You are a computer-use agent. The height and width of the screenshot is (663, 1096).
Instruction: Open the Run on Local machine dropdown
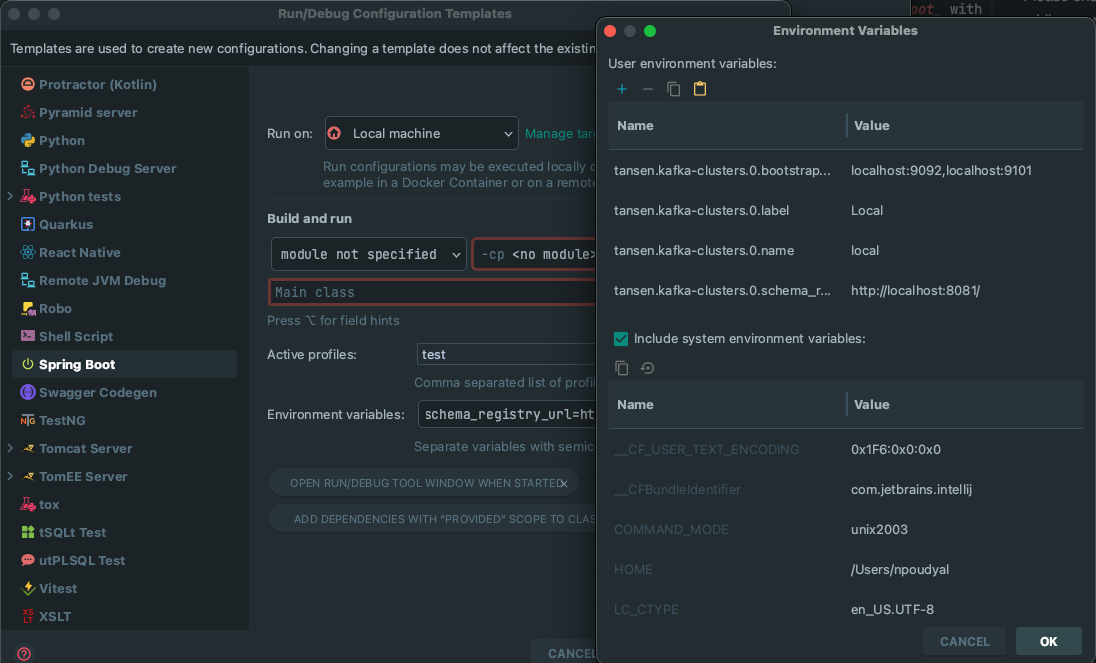421,133
